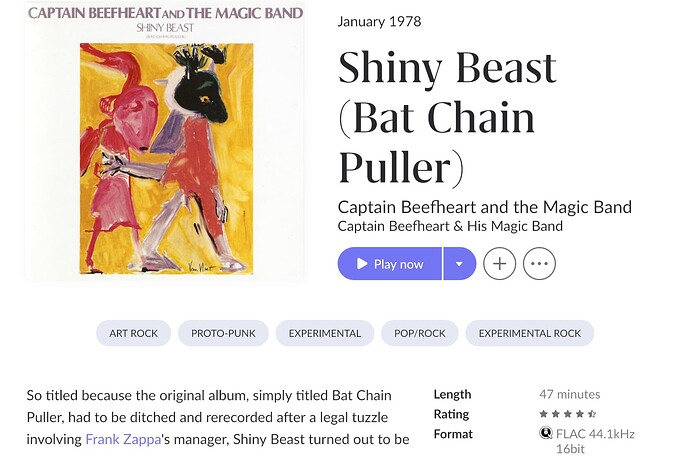Open the three-dots more options menu
The width and height of the screenshot is (690, 459).
[x=539, y=264]
